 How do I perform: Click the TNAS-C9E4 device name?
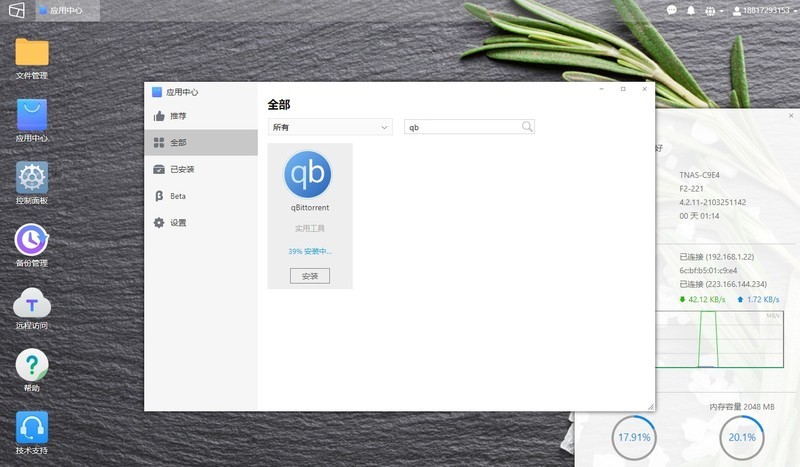699,175
